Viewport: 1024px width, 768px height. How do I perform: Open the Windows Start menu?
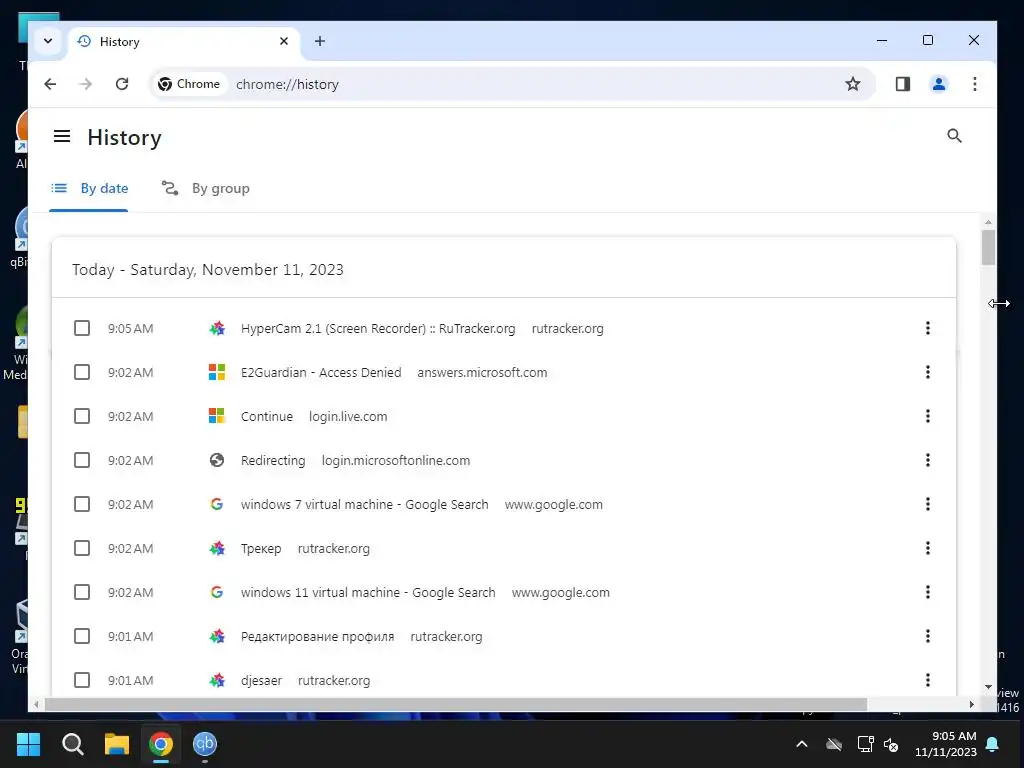(x=28, y=744)
